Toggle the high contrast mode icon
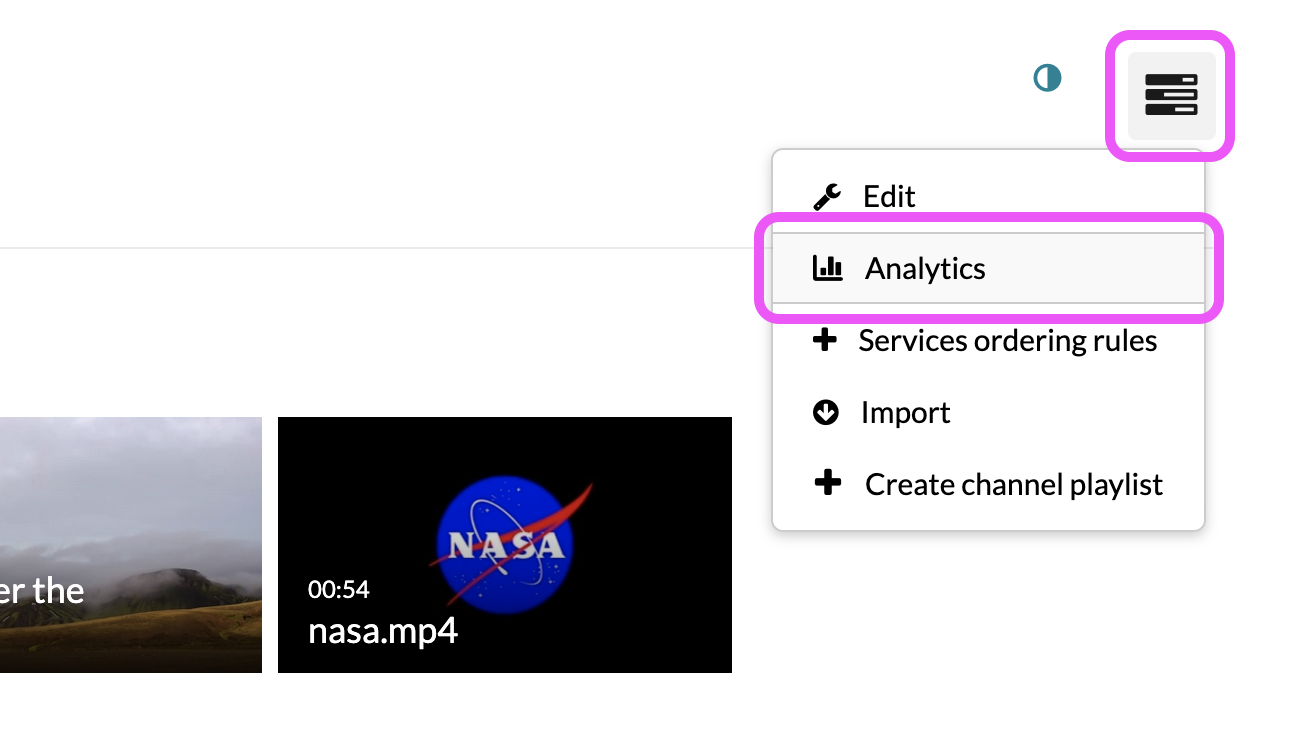1298x734 pixels. pyautogui.click(x=1047, y=78)
